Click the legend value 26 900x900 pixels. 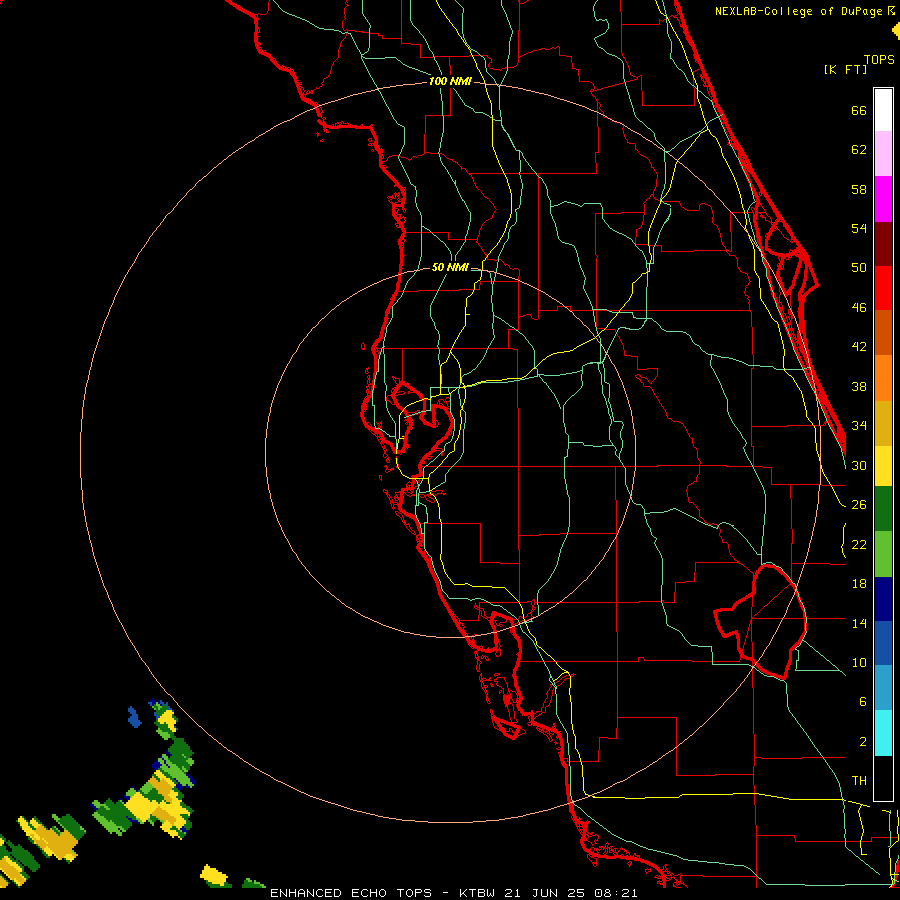click(859, 505)
